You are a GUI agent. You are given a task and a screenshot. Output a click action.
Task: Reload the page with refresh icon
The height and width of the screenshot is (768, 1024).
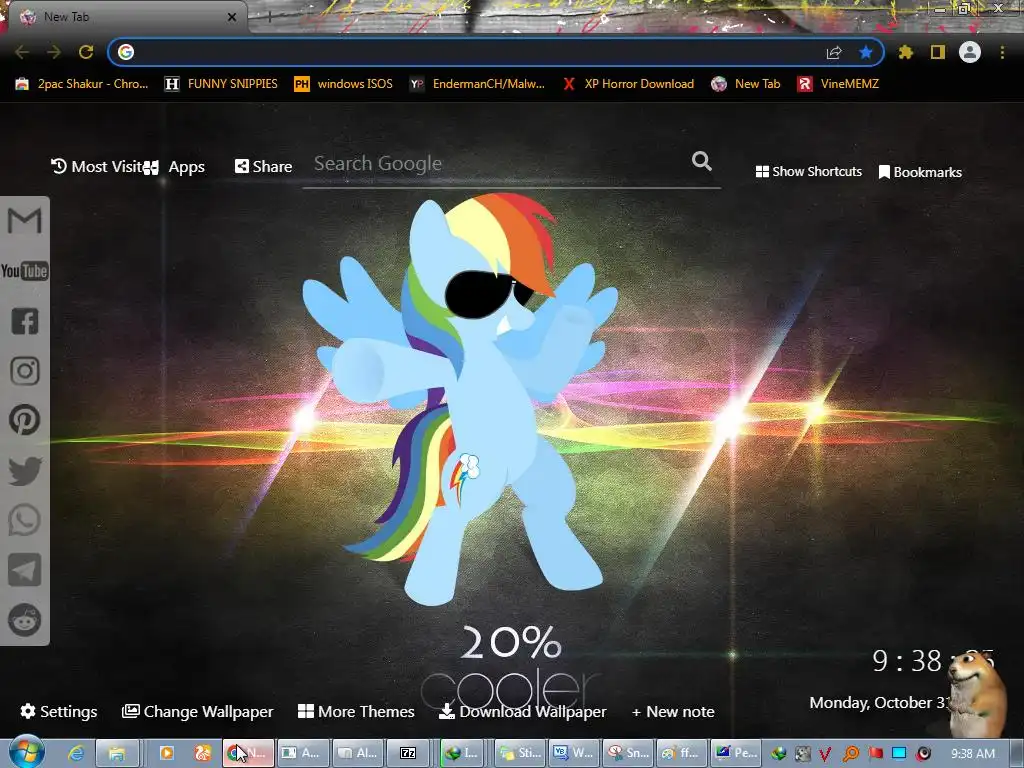(86, 52)
